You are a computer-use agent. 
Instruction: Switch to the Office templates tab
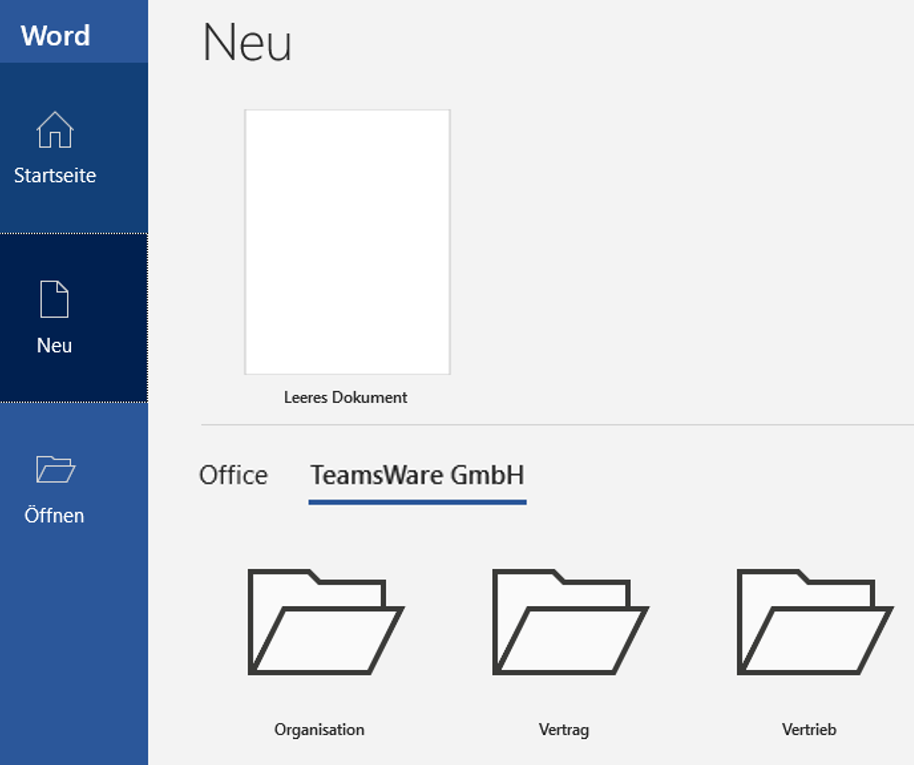(x=234, y=475)
